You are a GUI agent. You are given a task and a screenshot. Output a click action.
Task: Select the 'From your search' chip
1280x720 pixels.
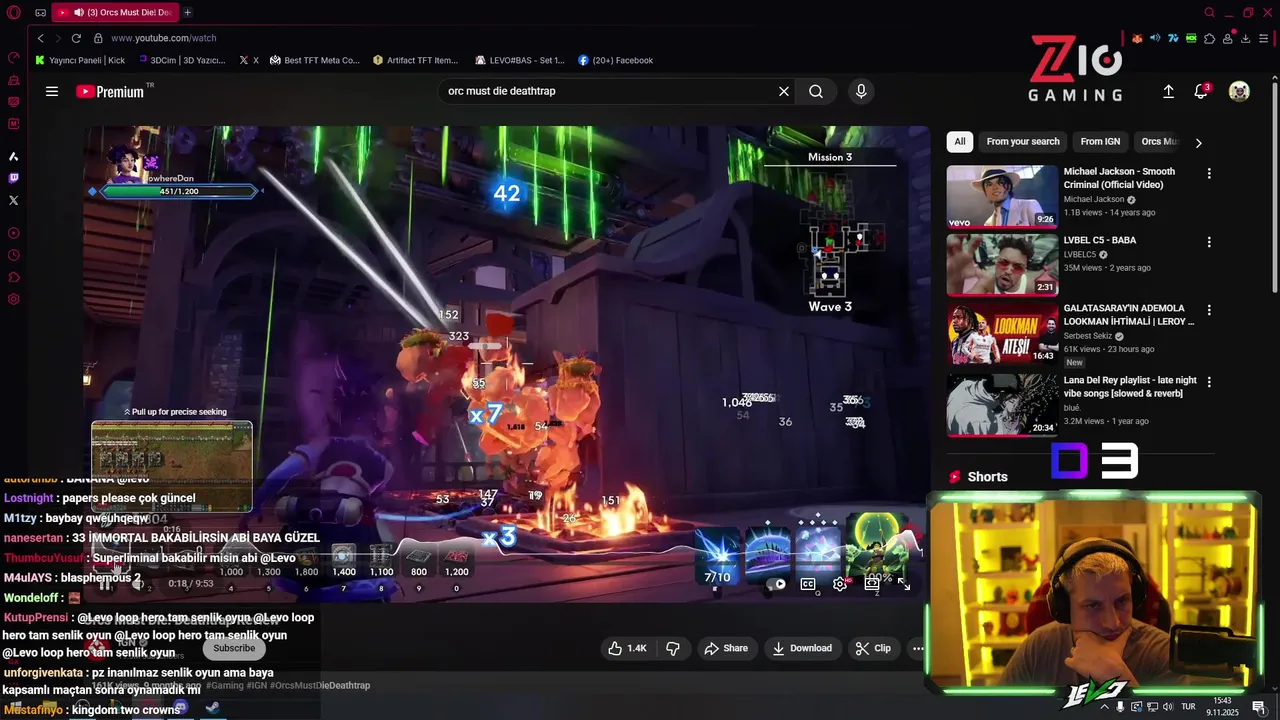1023,142
